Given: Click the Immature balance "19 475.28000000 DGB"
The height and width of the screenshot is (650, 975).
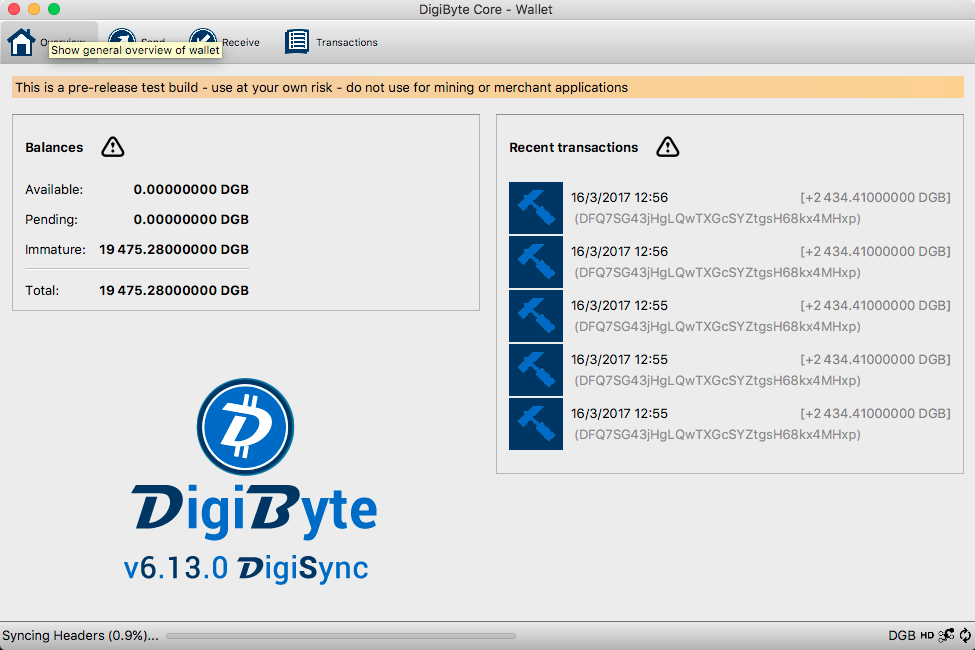Looking at the screenshot, I should pyautogui.click(x=174, y=249).
